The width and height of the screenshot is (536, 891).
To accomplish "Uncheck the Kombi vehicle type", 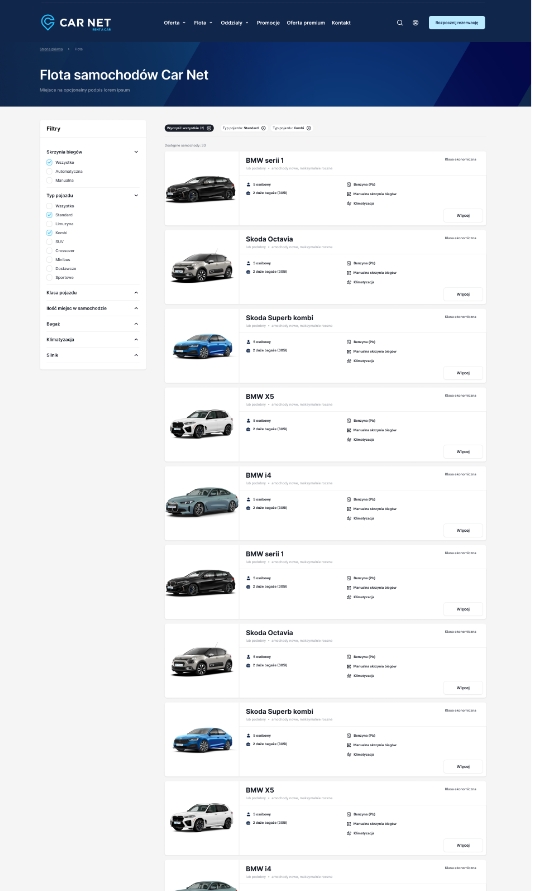I will 49,233.
